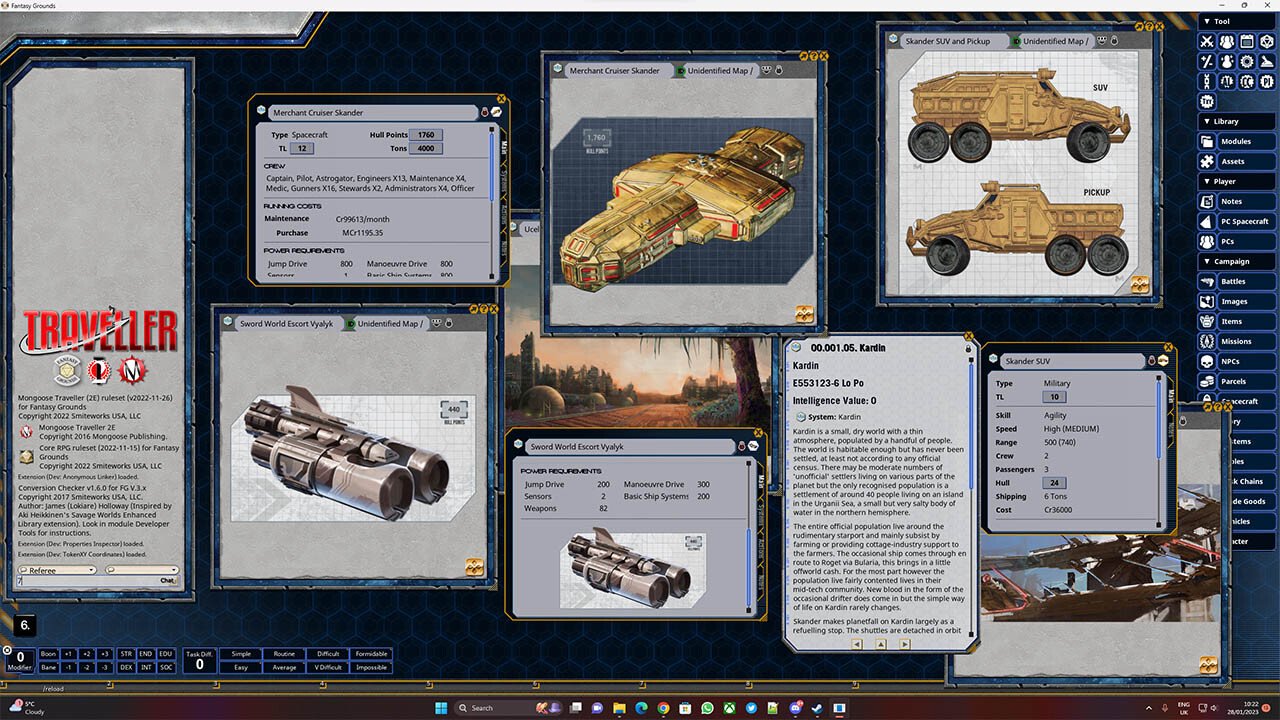Viewport: 1280px width, 720px height.
Task: Open the Modules library
Action: coord(1235,142)
